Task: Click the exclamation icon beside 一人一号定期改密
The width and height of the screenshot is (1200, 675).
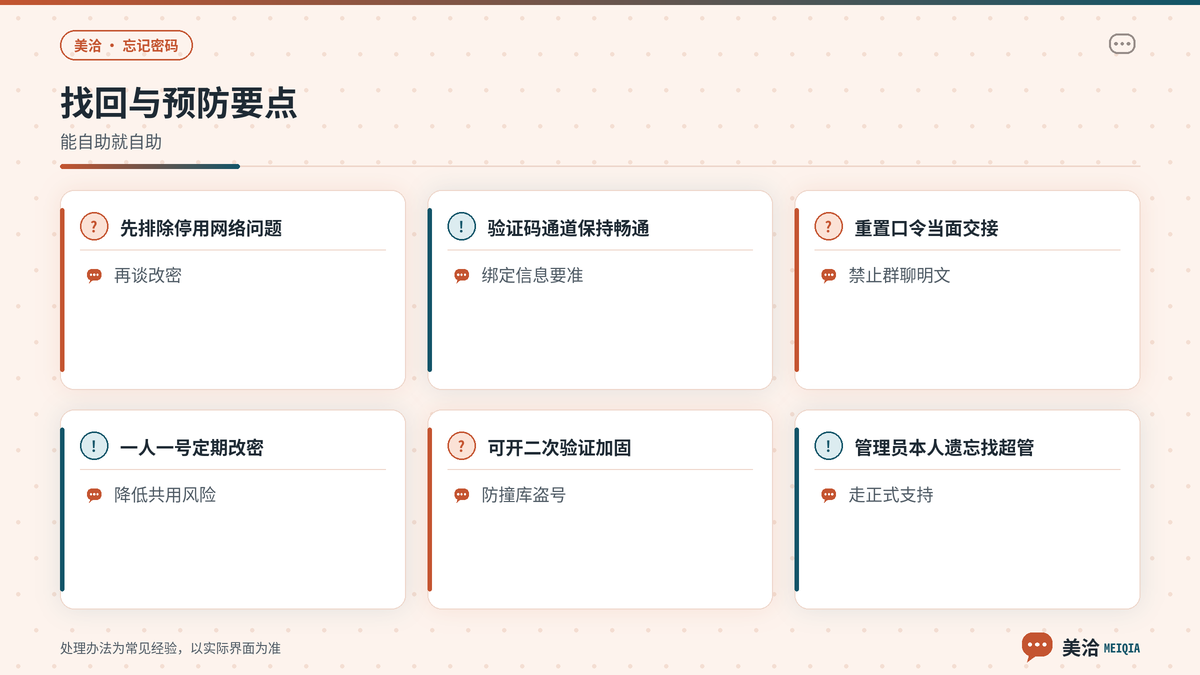Action: 94,446
